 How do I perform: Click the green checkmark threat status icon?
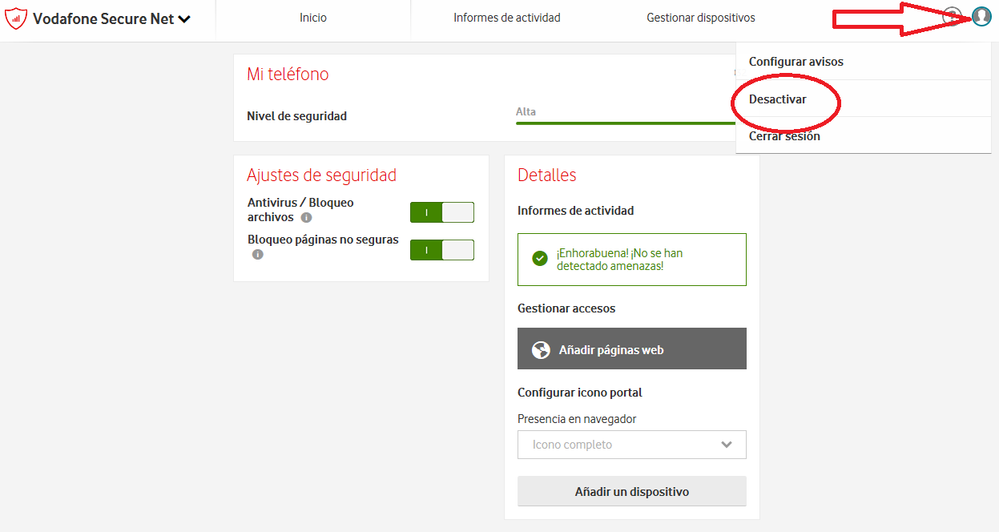540,258
